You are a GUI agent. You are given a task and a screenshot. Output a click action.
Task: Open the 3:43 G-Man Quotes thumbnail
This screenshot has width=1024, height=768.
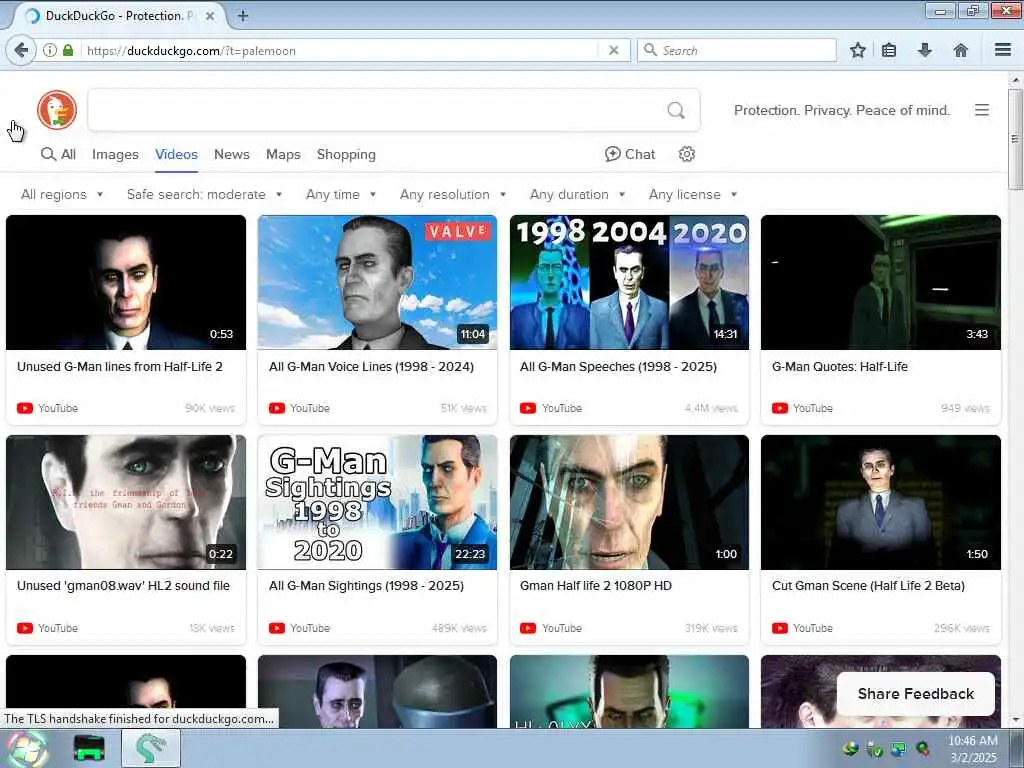coord(881,282)
